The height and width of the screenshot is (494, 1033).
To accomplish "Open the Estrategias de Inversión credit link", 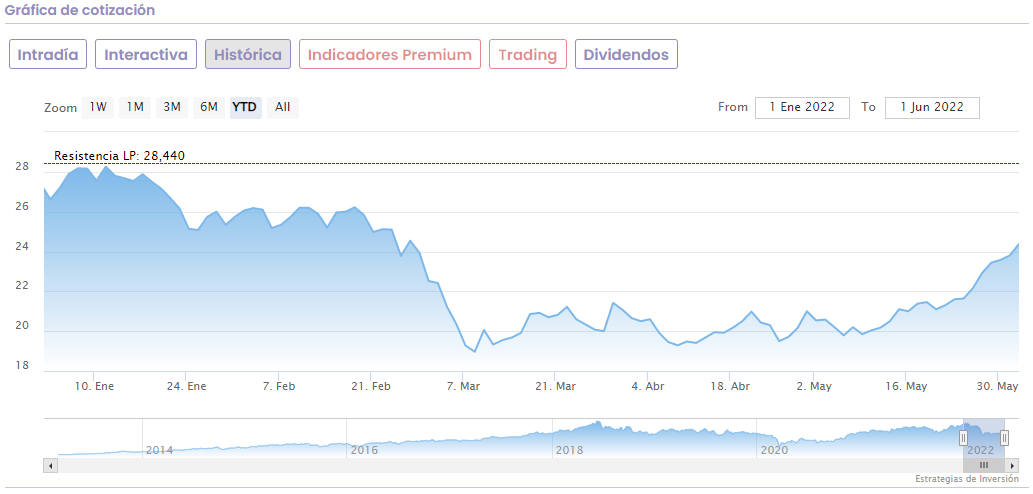I will [x=966, y=479].
